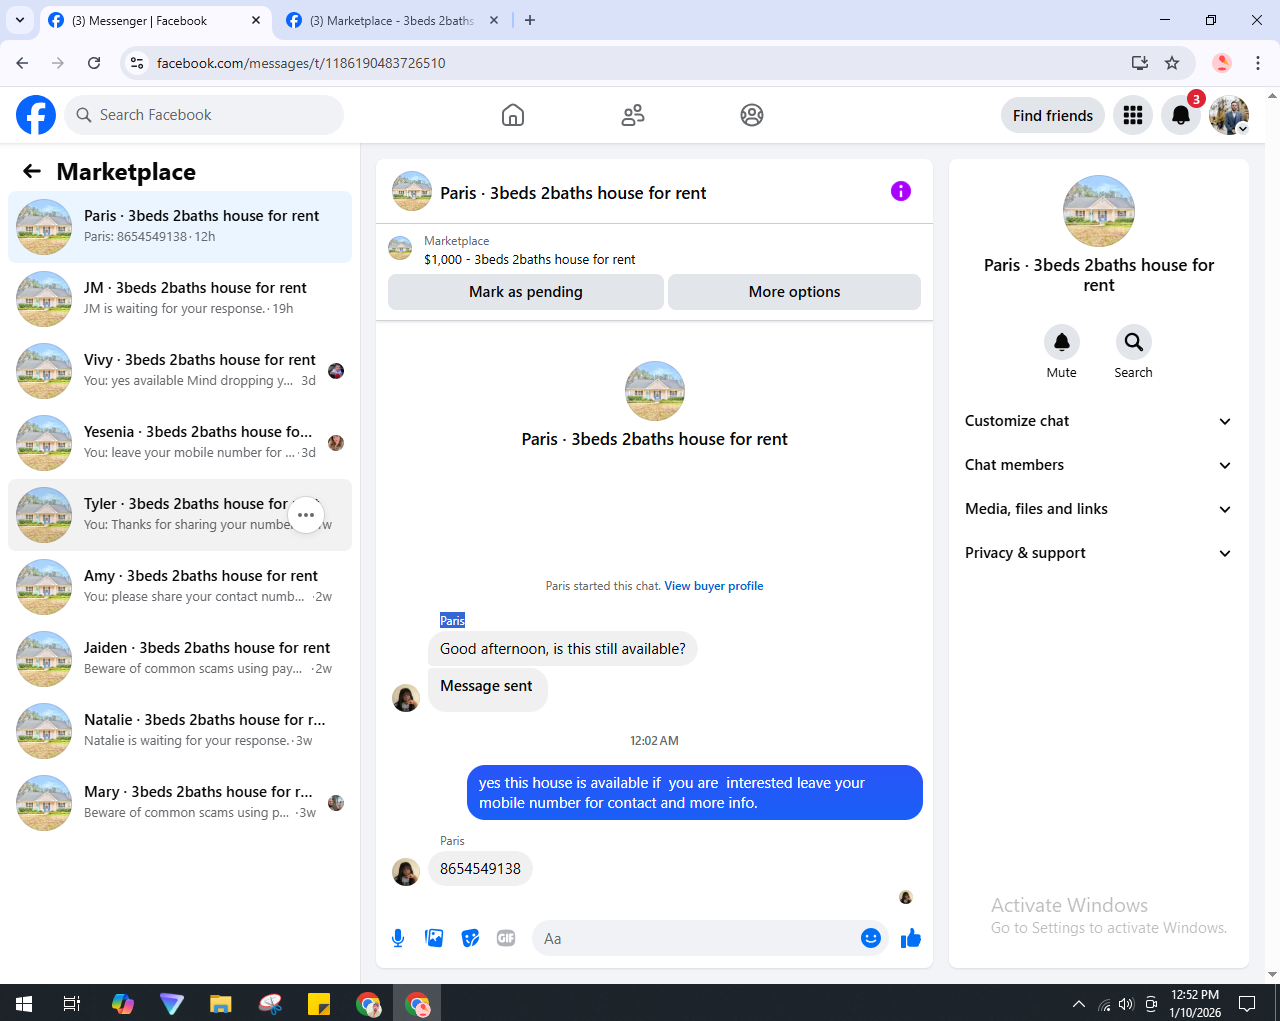Screen dimensions: 1280x1021
Task: Mute this conversation with the bell icon
Action: (1062, 342)
